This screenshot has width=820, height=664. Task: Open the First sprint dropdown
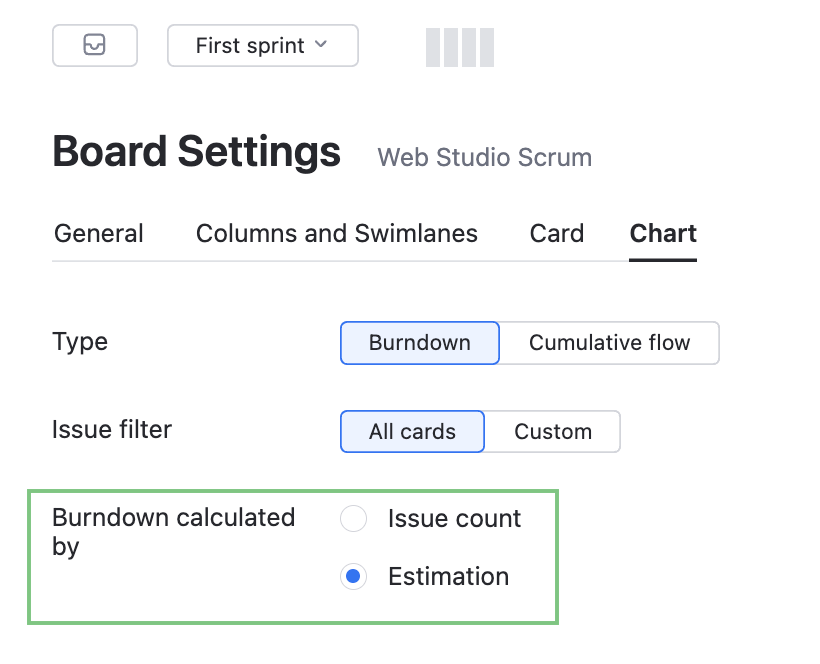(262, 45)
